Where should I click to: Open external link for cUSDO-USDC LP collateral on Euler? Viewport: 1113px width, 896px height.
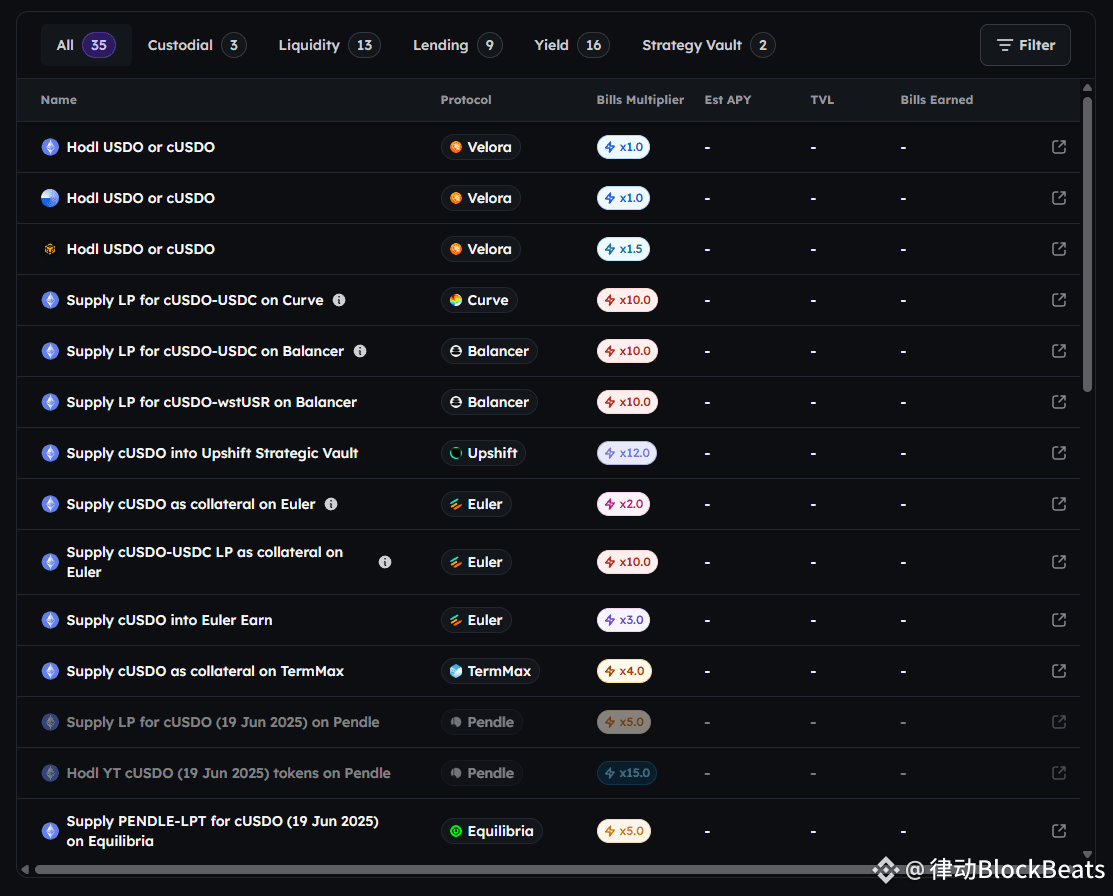click(1058, 562)
